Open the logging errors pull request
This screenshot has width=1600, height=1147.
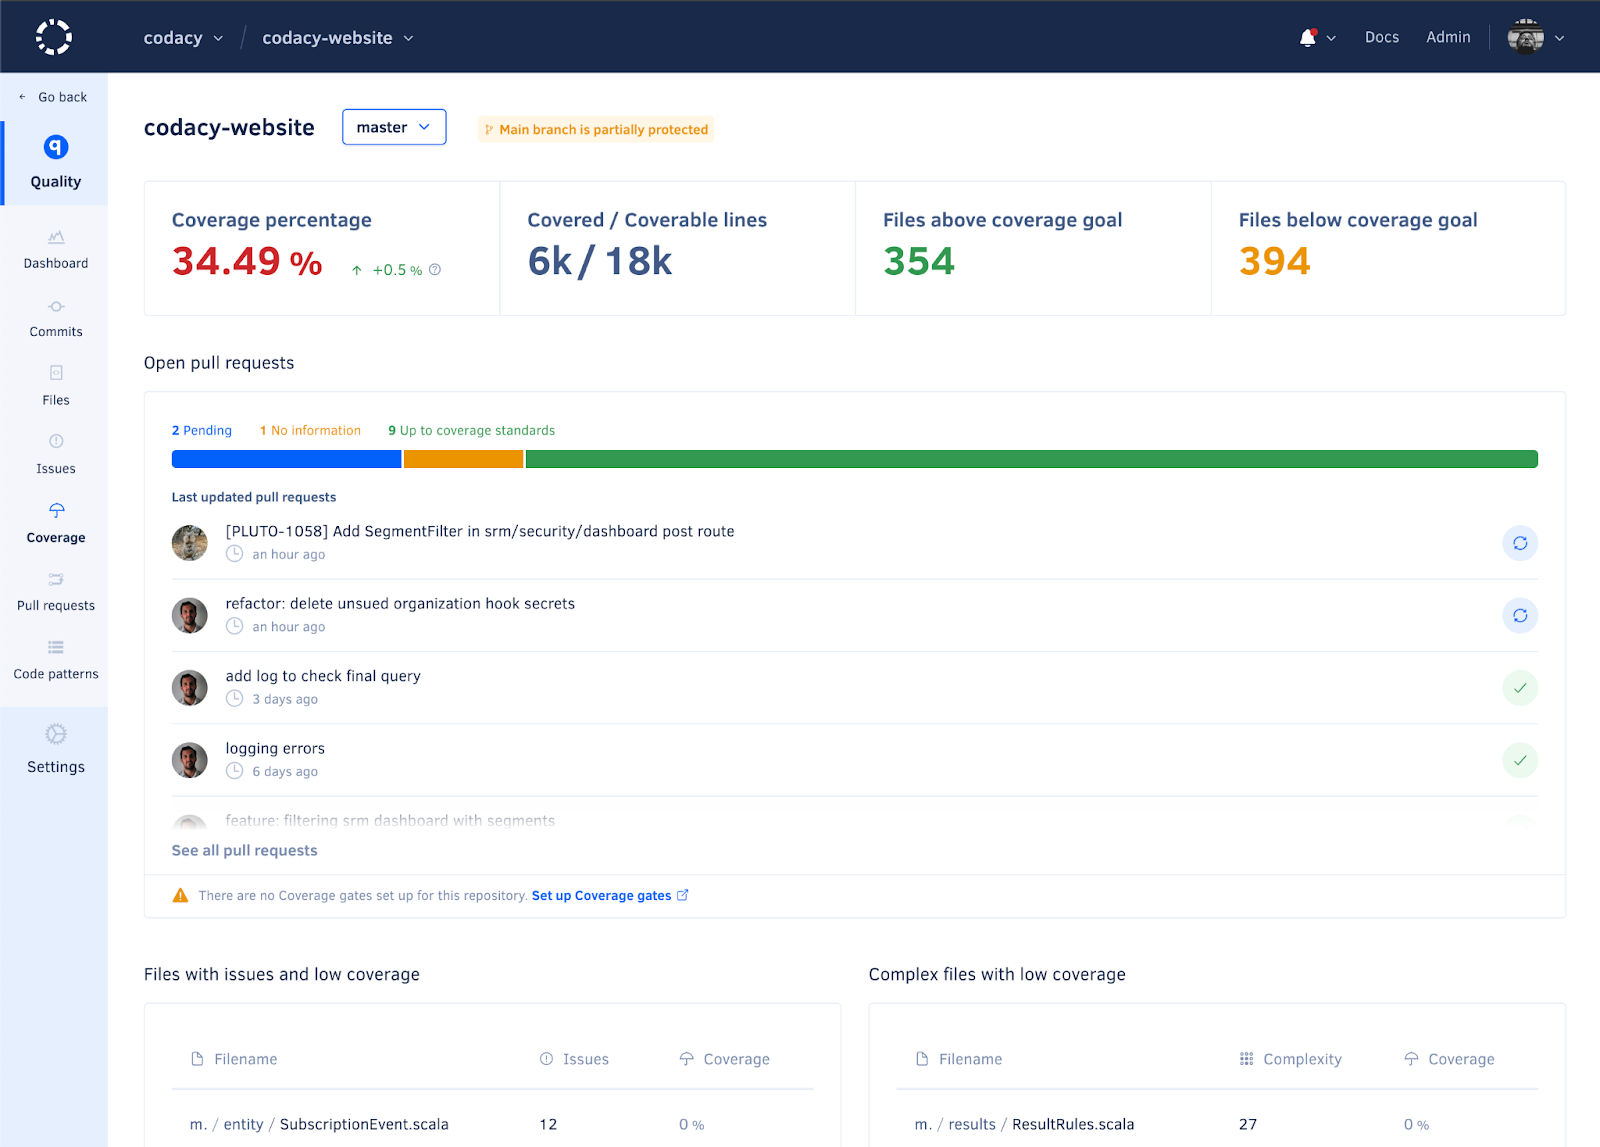[x=275, y=749]
